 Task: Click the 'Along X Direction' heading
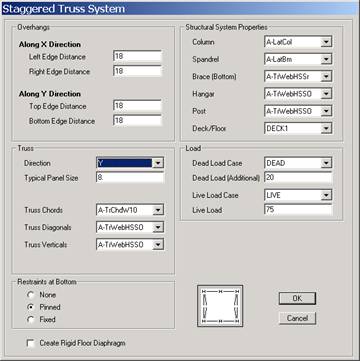coord(50,44)
